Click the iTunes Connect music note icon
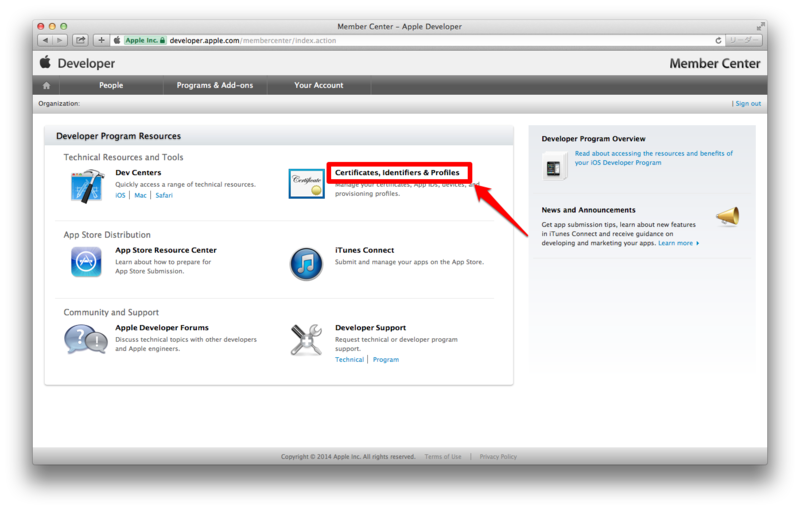This screenshot has width=800, height=510. coord(306,264)
